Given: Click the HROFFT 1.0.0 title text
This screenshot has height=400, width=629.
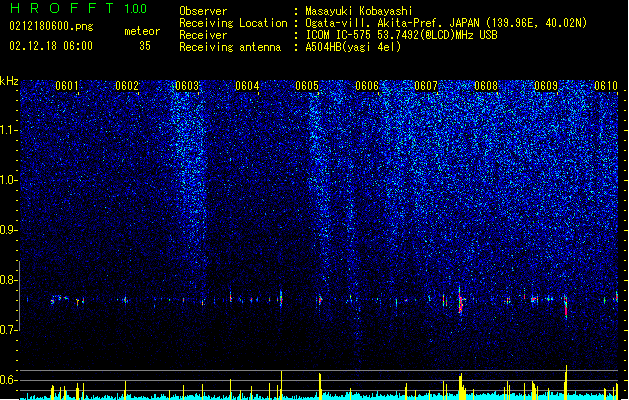Looking at the screenshot, I should (79, 8).
